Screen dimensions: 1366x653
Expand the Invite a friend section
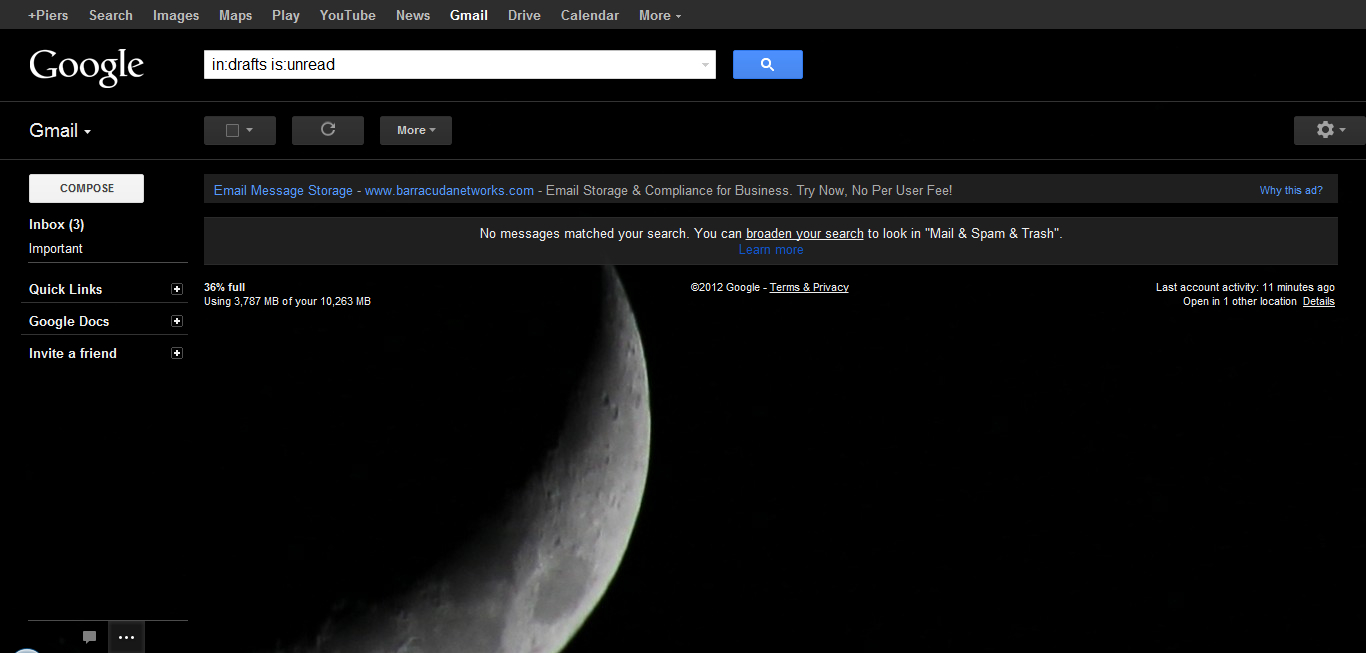[177, 353]
